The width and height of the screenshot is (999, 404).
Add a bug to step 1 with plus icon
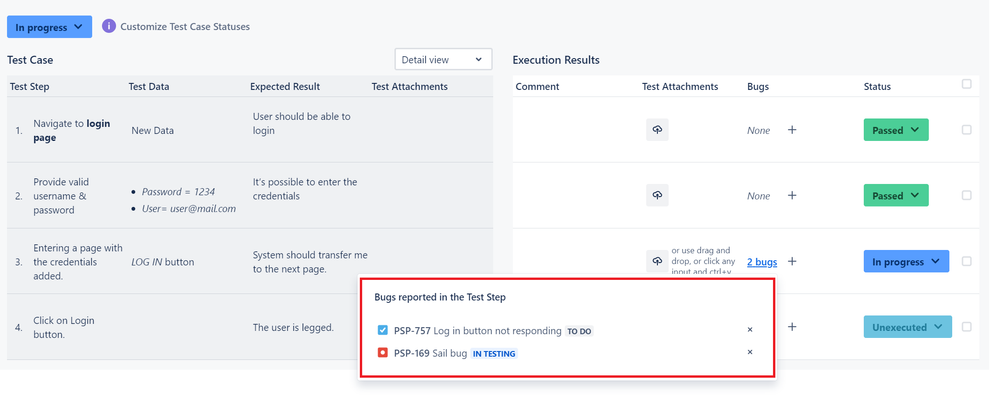pyautogui.click(x=792, y=130)
